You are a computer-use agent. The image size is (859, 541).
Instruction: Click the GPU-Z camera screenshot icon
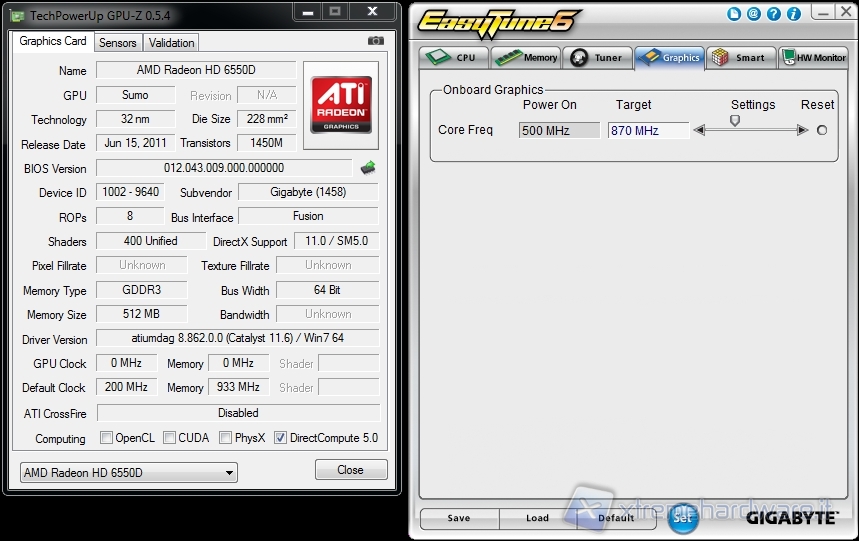click(376, 41)
